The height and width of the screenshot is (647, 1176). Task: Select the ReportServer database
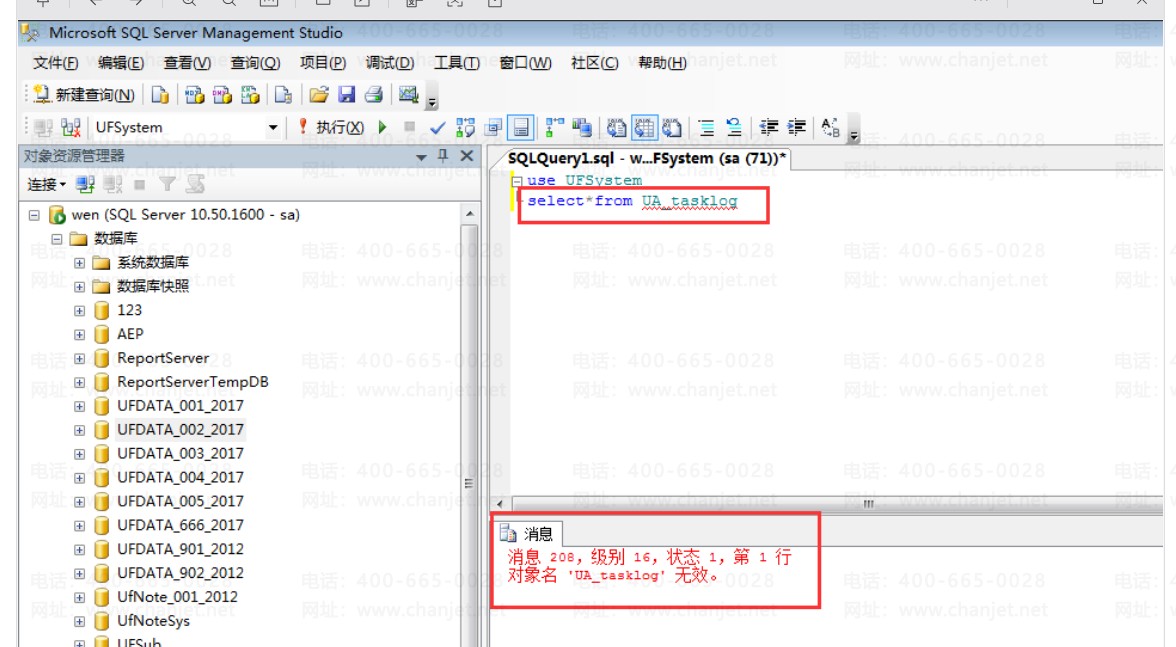pyautogui.click(x=163, y=358)
